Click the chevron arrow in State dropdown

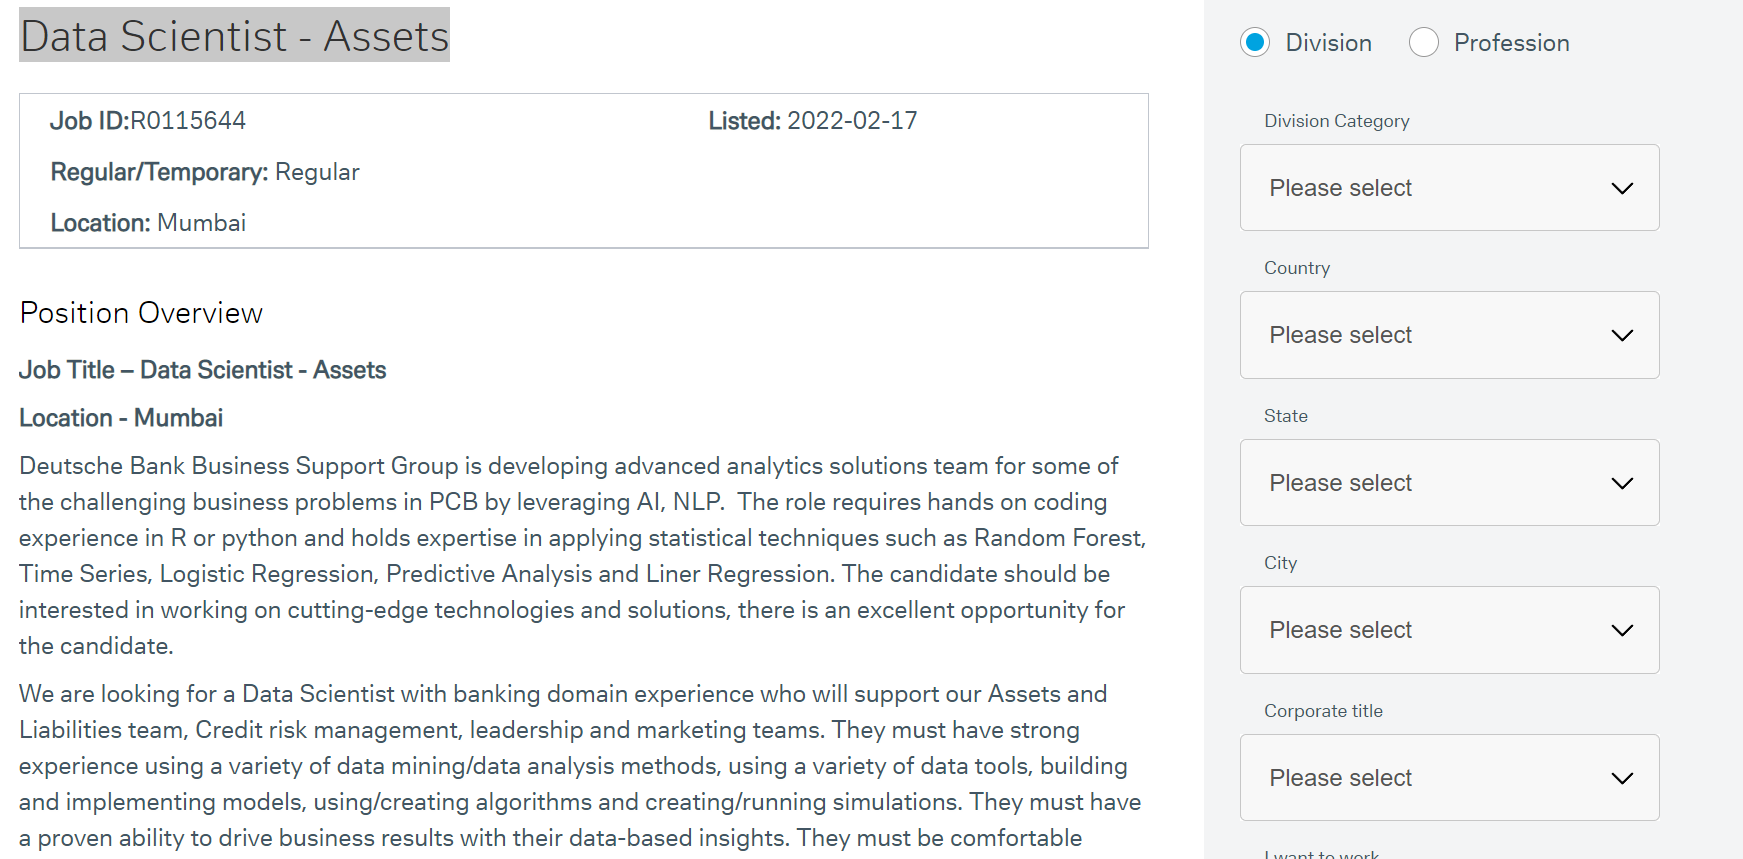[1622, 483]
